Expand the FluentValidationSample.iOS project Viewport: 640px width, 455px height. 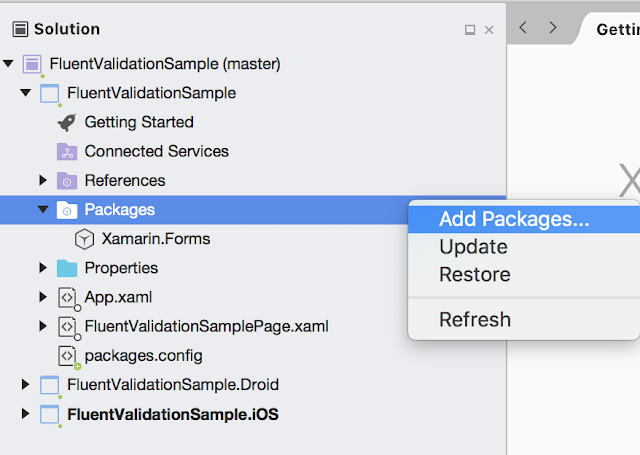click(x=25, y=414)
